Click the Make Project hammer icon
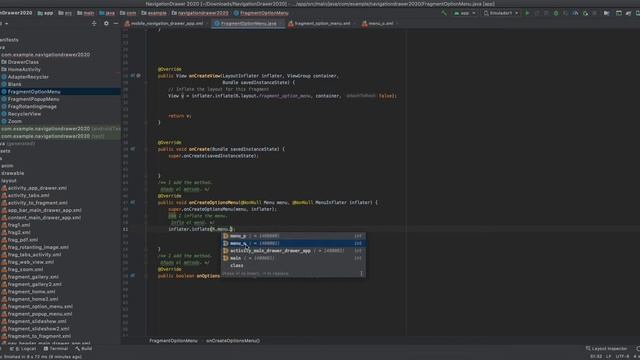 (x=444, y=13)
